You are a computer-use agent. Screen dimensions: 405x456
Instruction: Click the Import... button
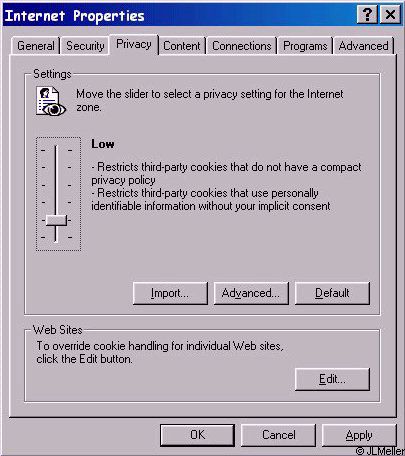point(170,293)
